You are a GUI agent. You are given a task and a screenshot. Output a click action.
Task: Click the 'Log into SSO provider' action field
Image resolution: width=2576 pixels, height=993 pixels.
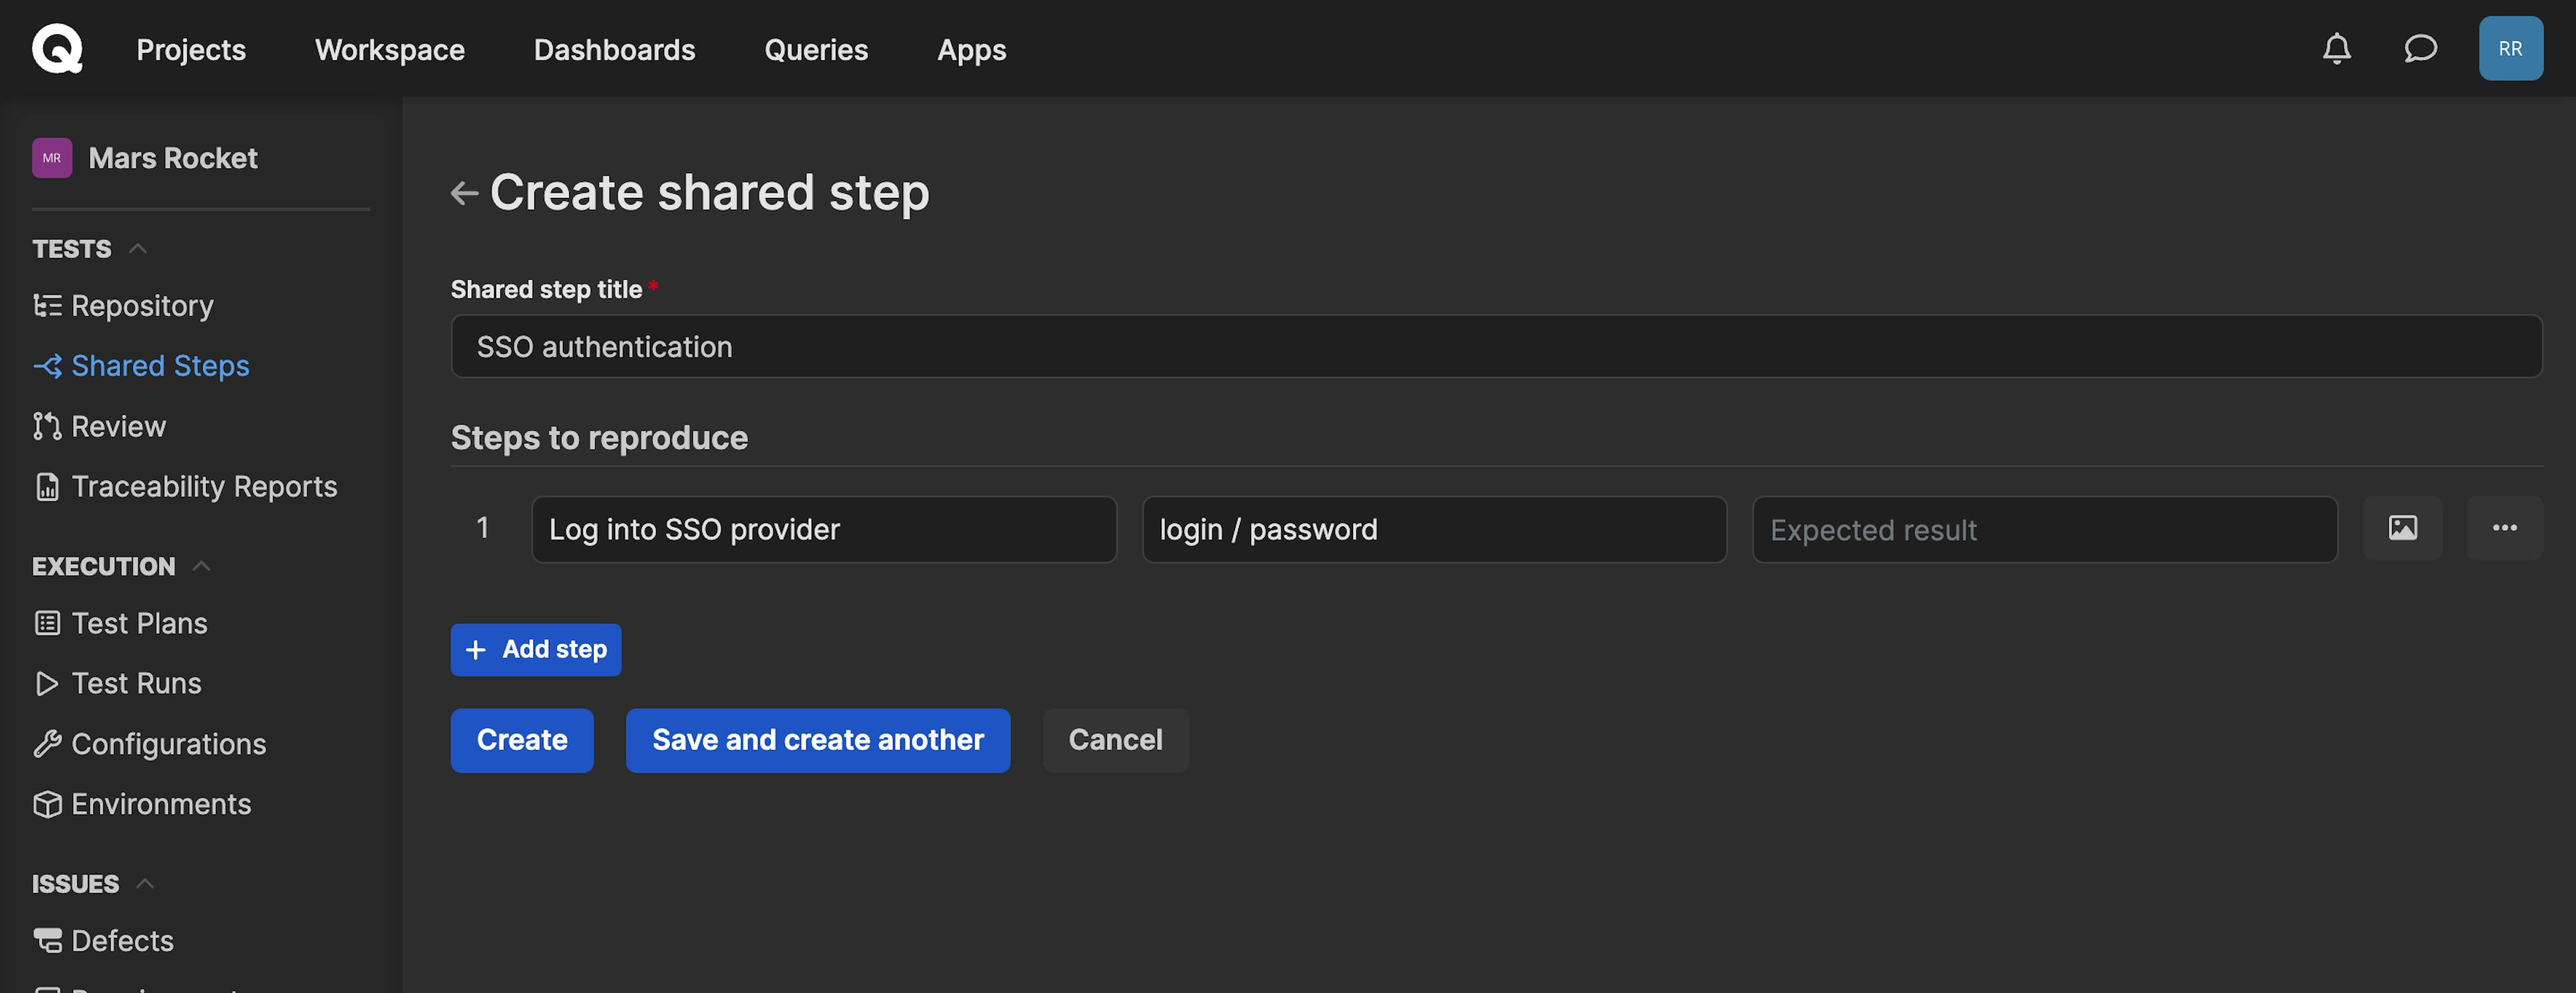tap(824, 529)
